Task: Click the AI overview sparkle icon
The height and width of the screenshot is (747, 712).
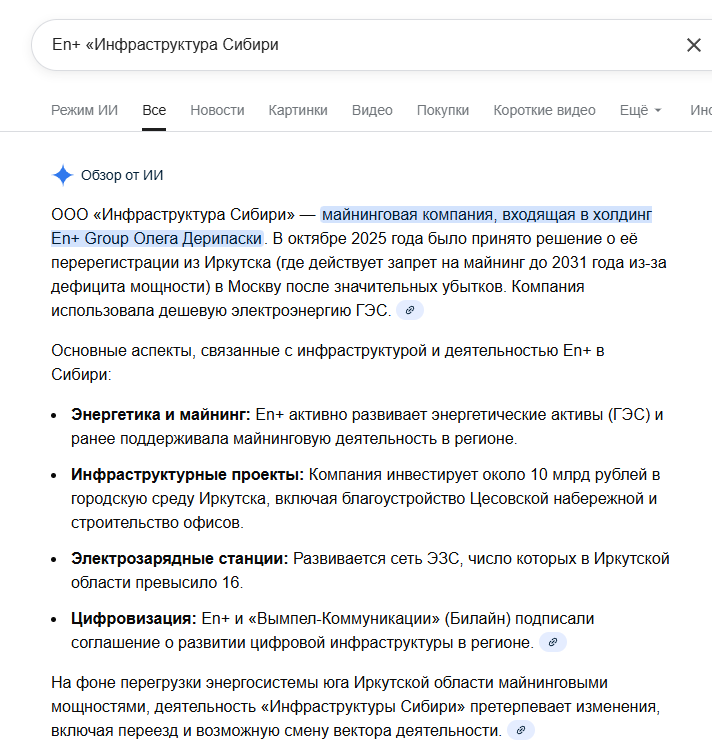Action: pos(62,176)
